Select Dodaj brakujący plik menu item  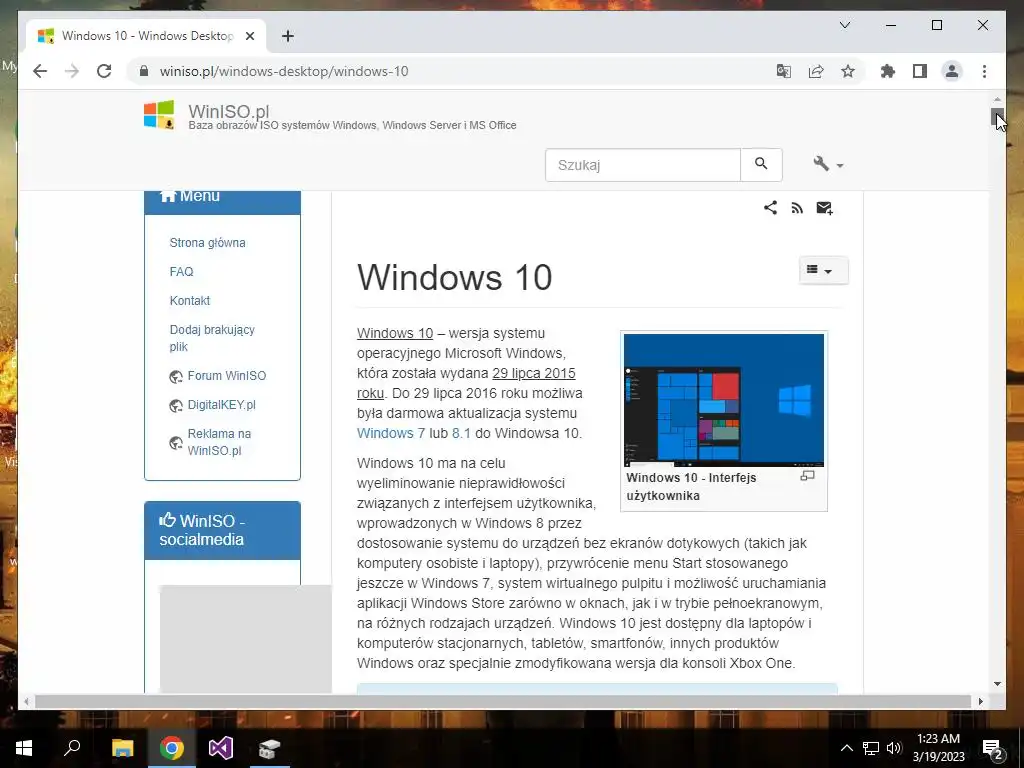click(212, 338)
